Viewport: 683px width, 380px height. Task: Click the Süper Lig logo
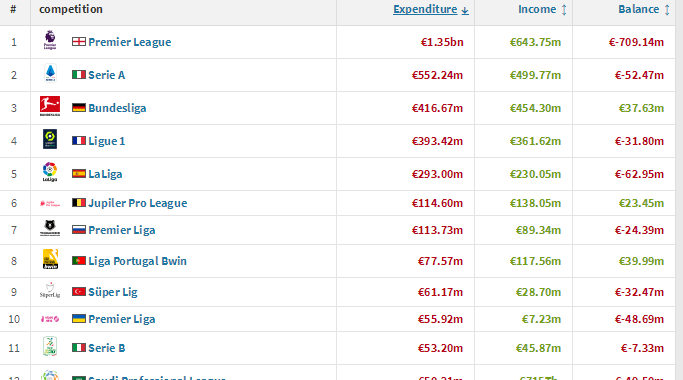[x=50, y=290]
